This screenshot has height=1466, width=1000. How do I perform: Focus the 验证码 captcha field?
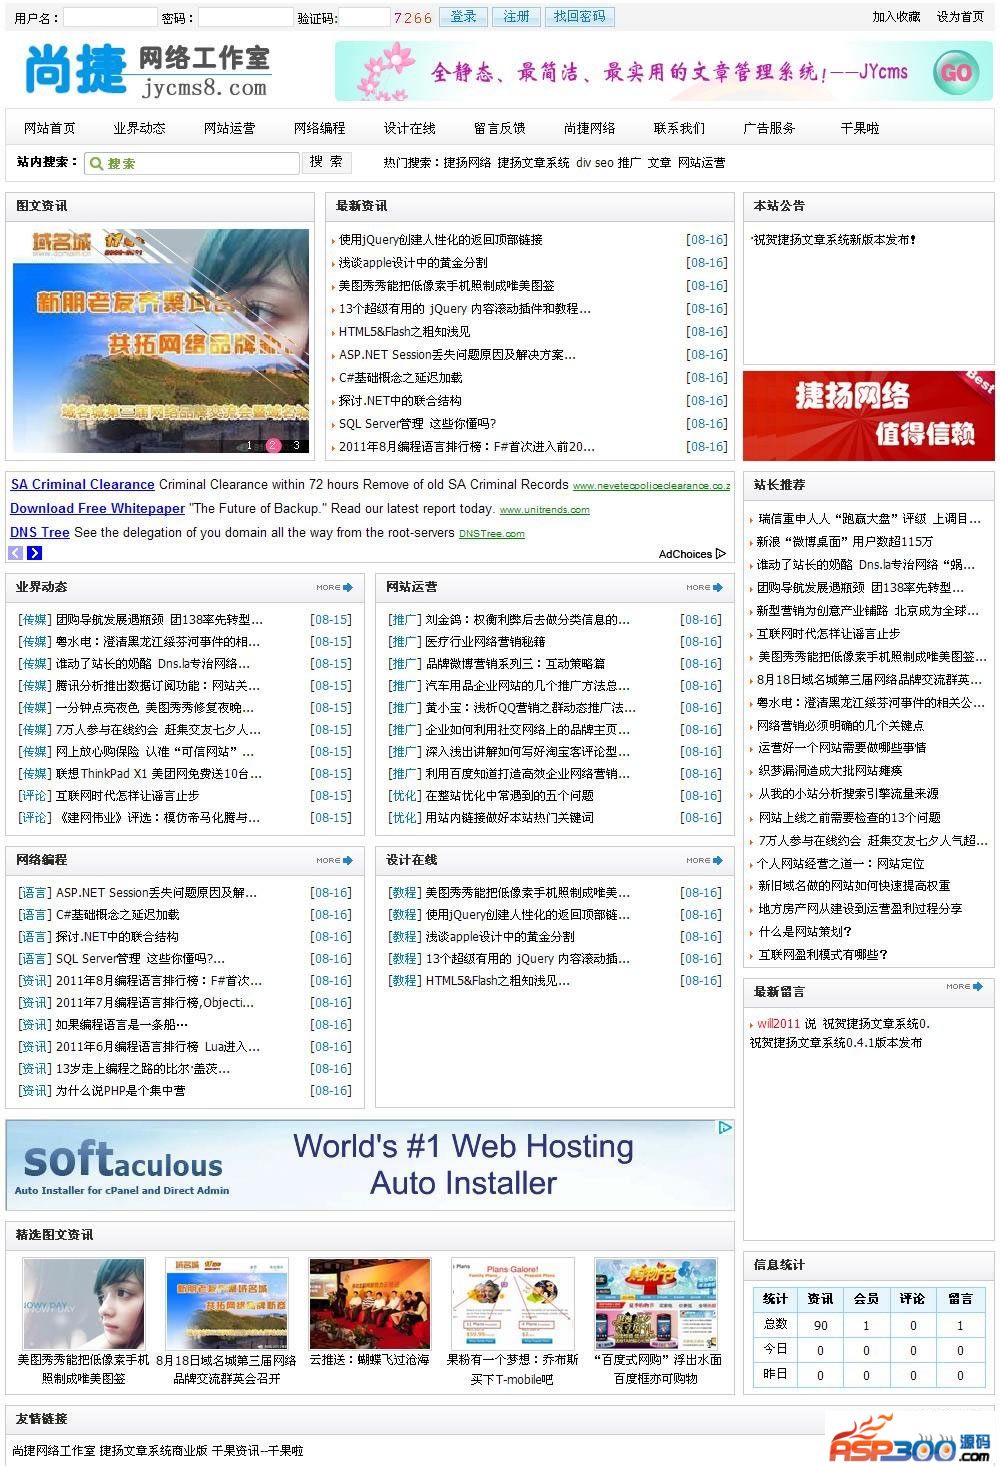364,17
